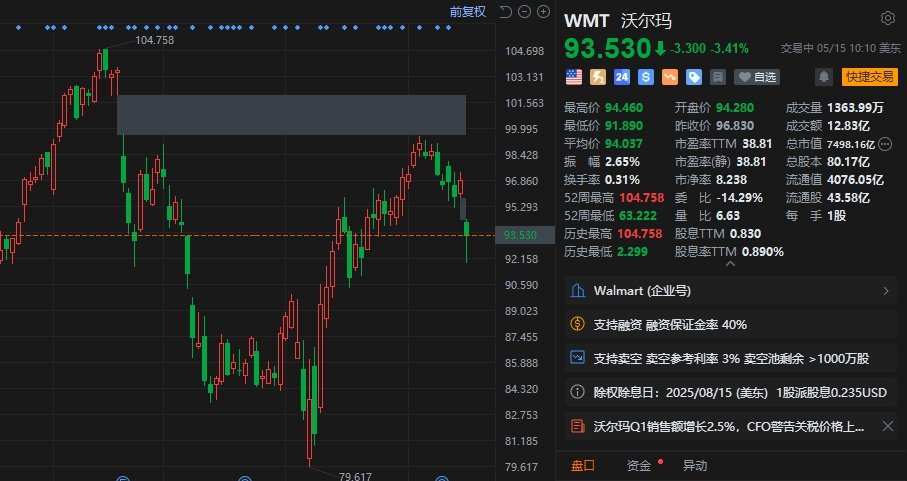
Task: Click the chart reset undo arrow icon
Action: (506, 12)
